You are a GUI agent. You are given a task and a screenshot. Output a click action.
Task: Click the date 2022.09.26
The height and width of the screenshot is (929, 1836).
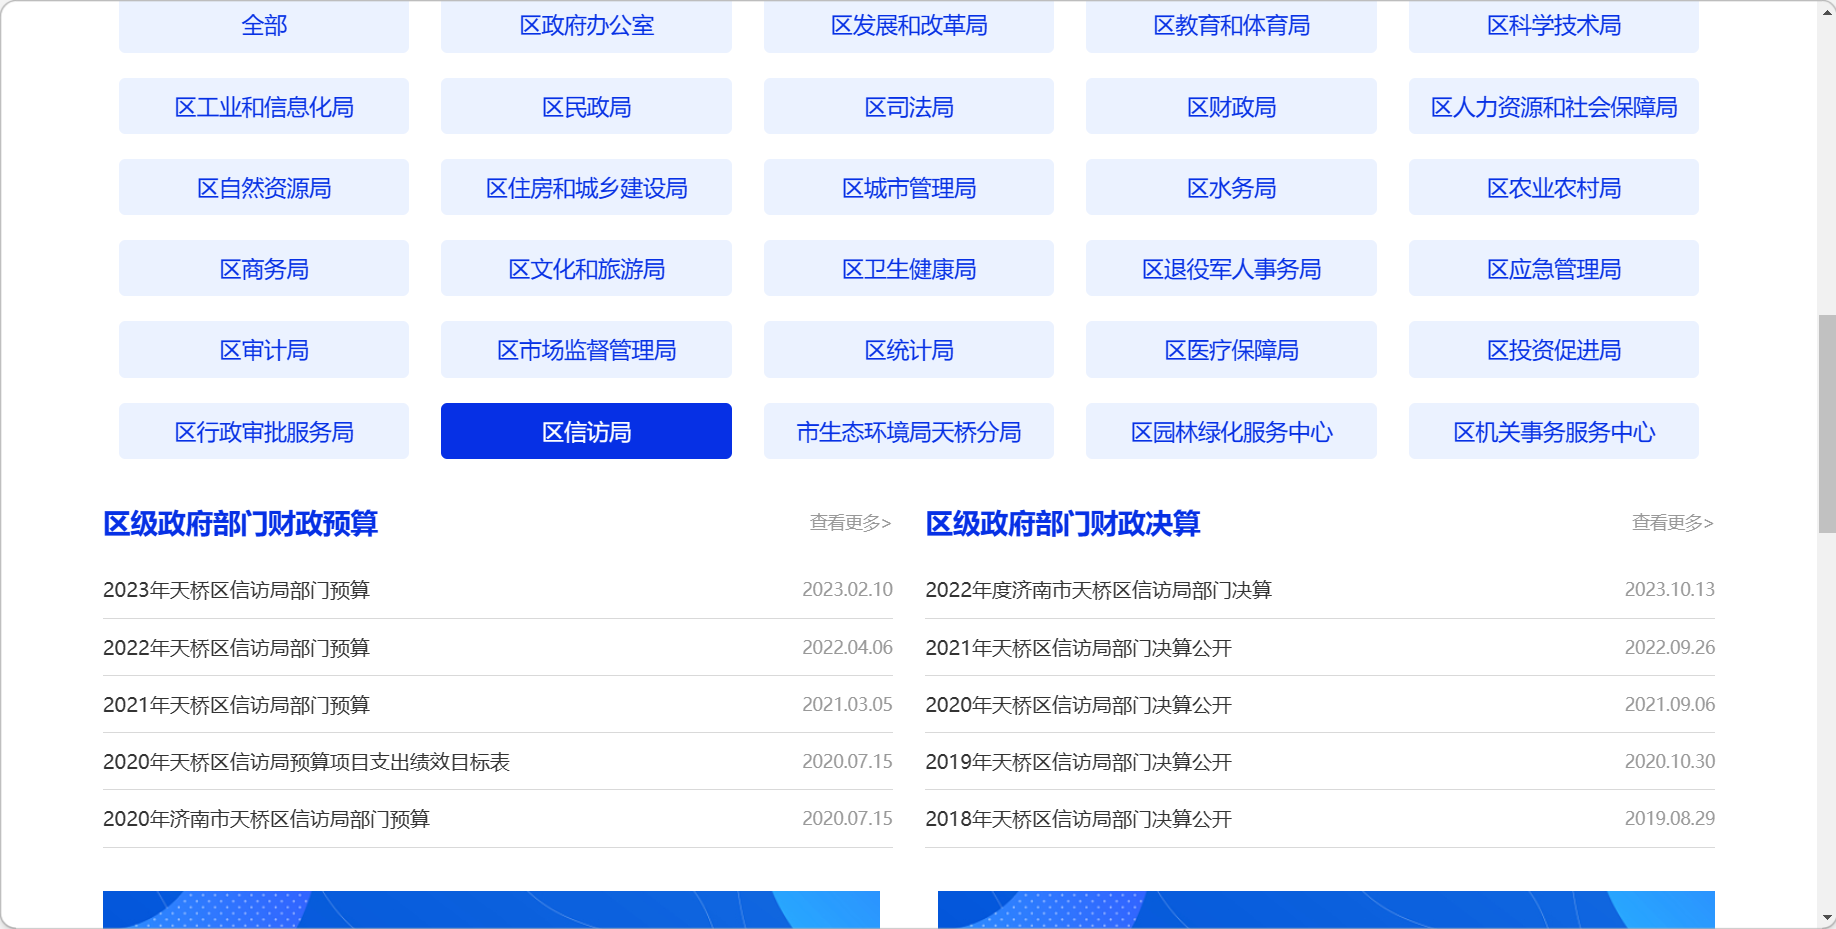point(1669,647)
